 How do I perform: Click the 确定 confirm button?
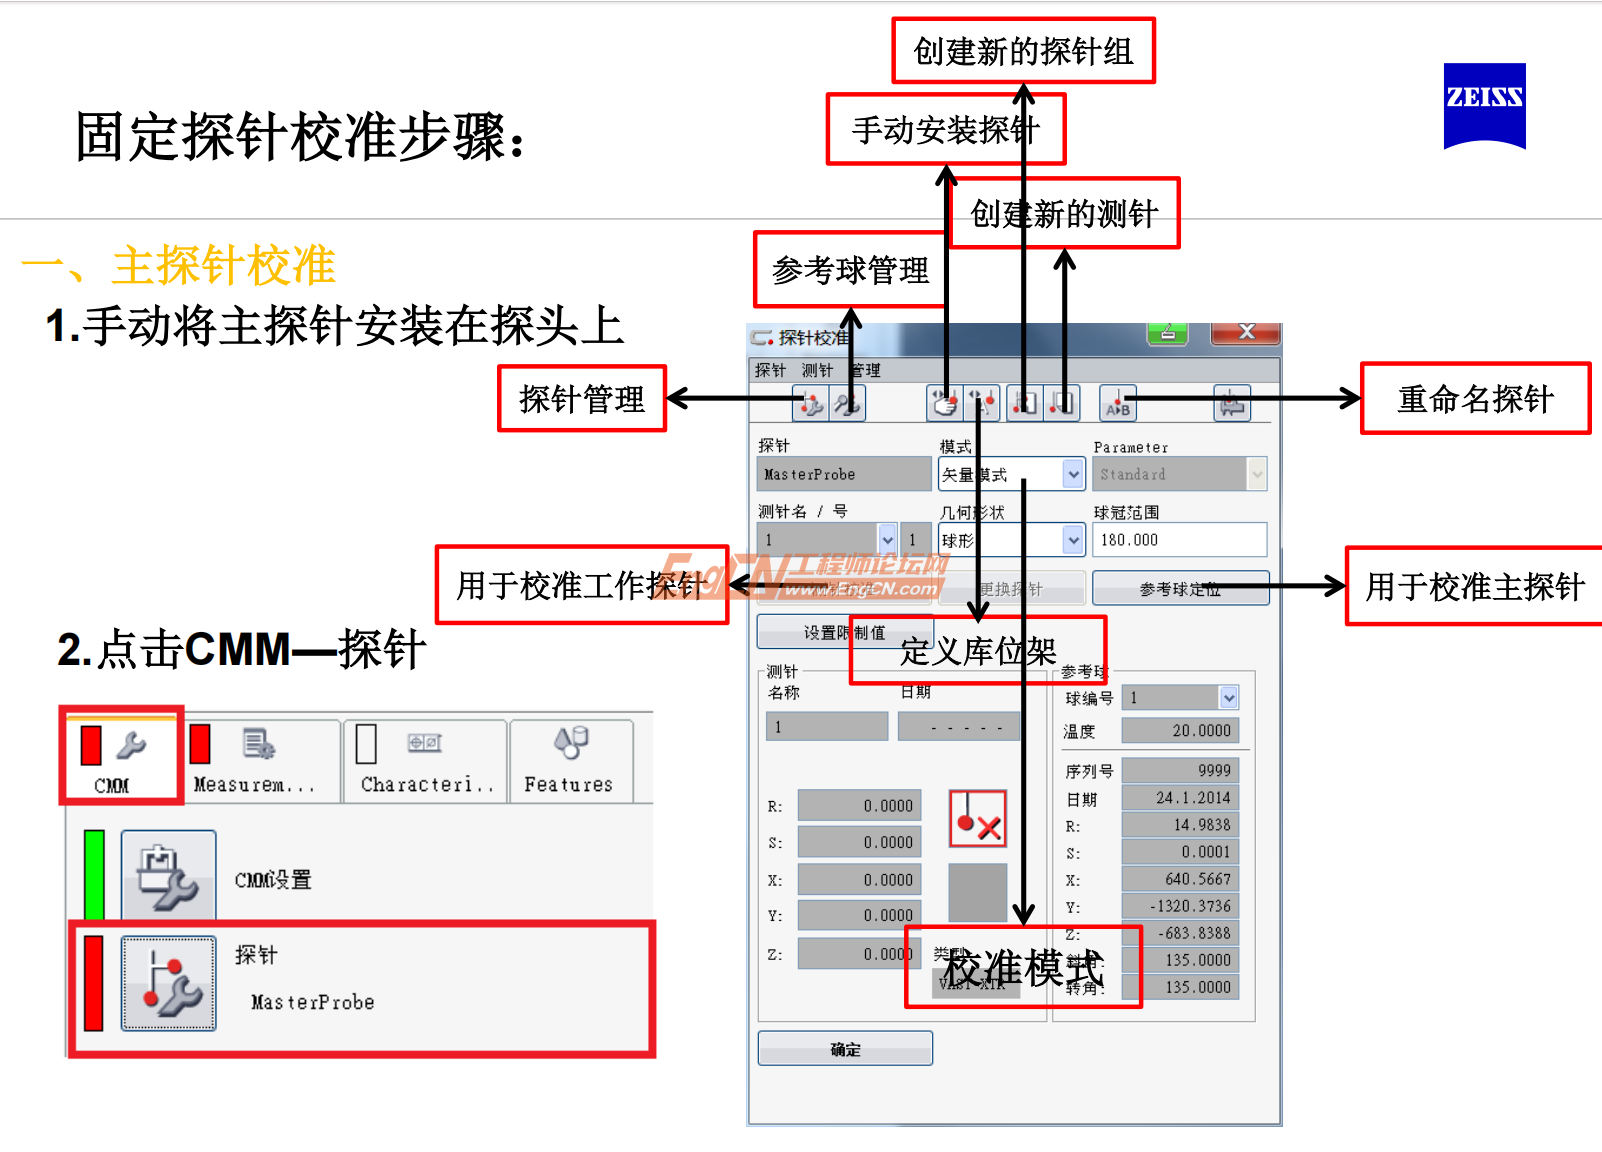click(x=845, y=1049)
